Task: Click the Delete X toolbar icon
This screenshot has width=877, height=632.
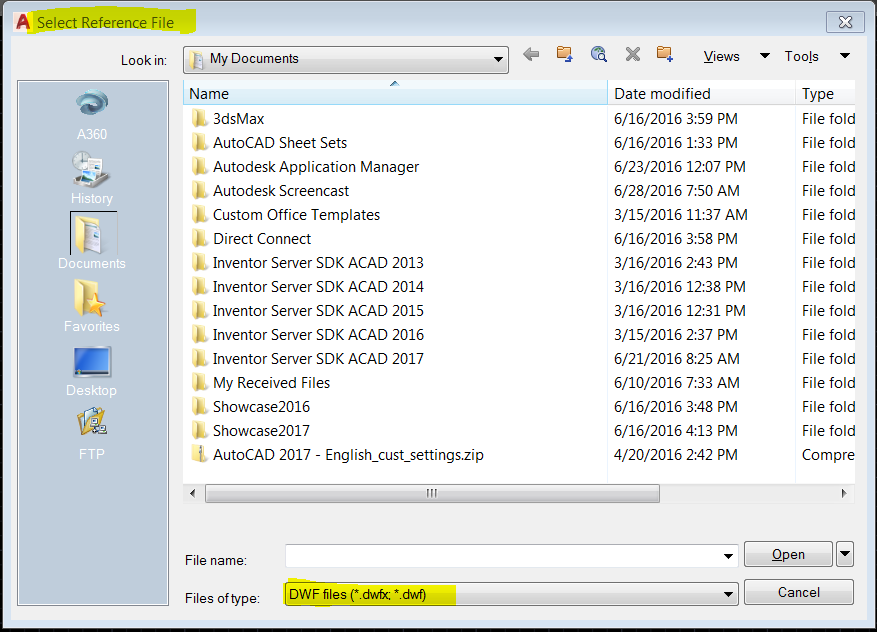Action: [x=633, y=55]
